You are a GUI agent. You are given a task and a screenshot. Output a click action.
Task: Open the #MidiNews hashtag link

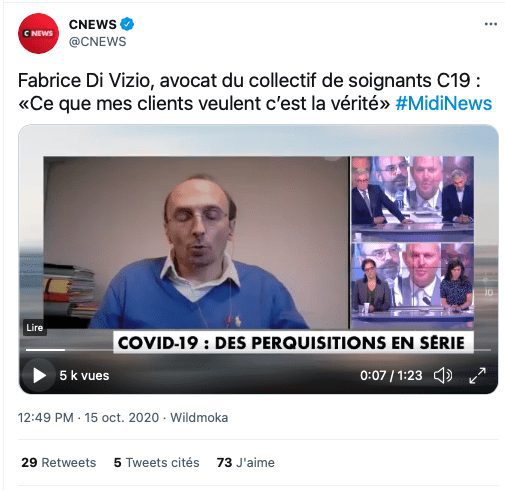coord(443,103)
